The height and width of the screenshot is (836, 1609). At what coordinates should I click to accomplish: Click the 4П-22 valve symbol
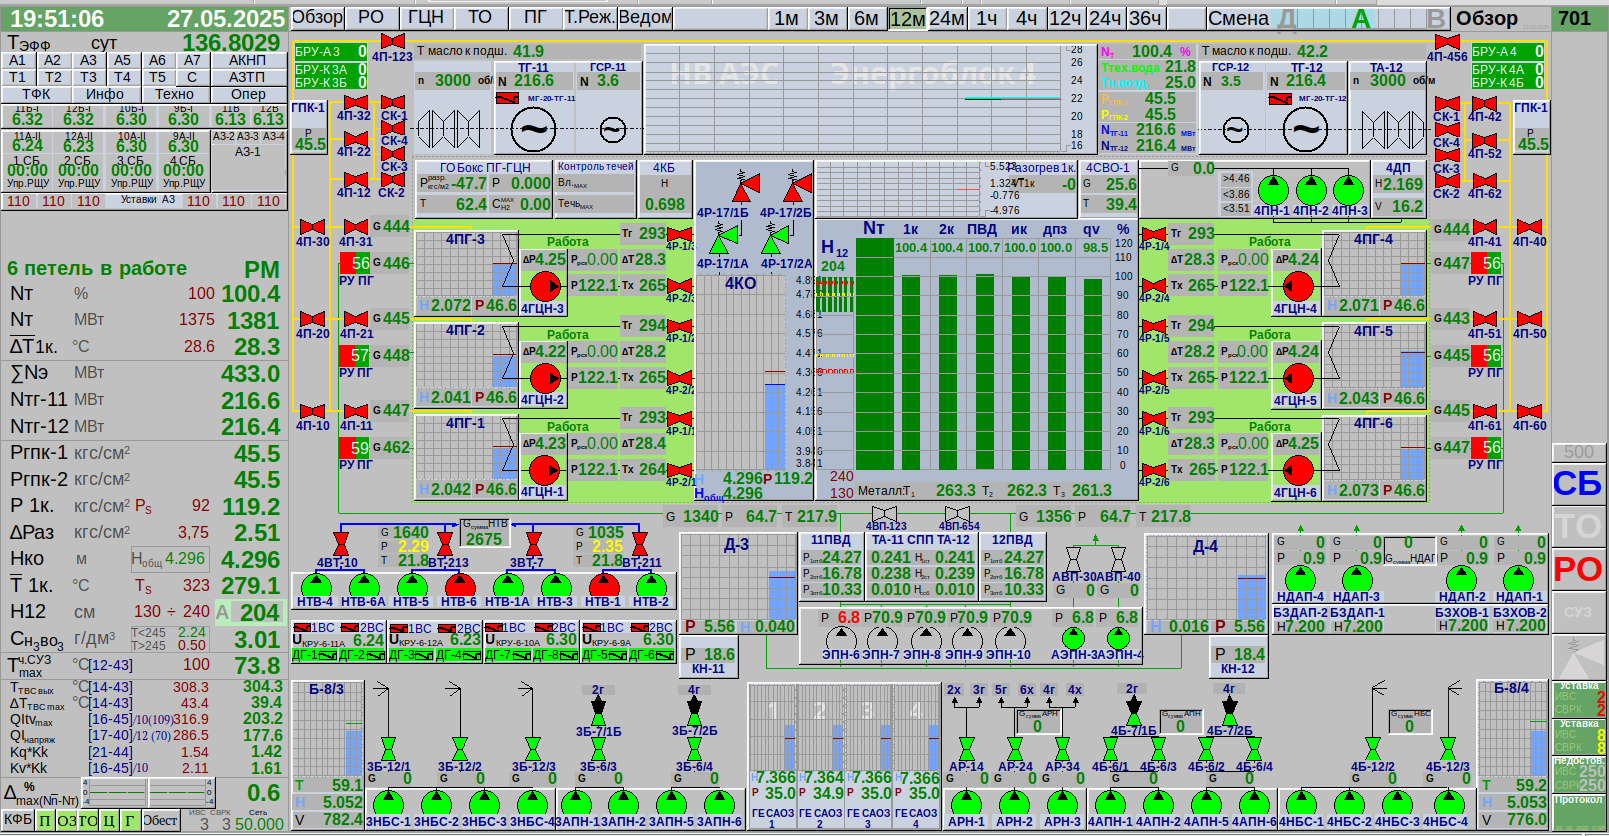coord(354,138)
